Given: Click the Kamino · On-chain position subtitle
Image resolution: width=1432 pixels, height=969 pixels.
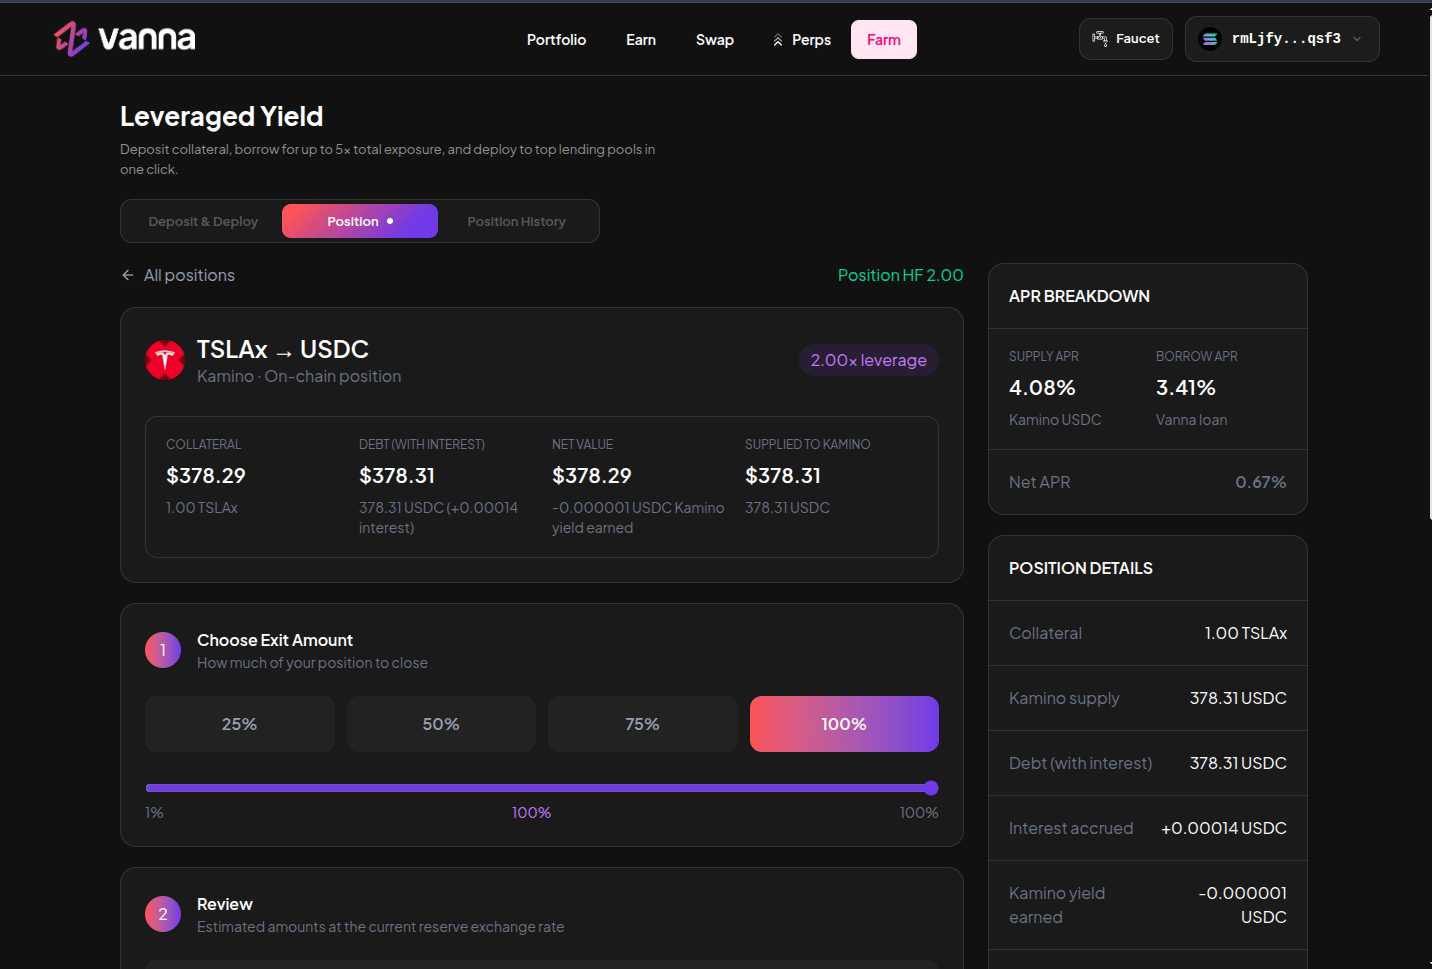Looking at the screenshot, I should pos(299,376).
